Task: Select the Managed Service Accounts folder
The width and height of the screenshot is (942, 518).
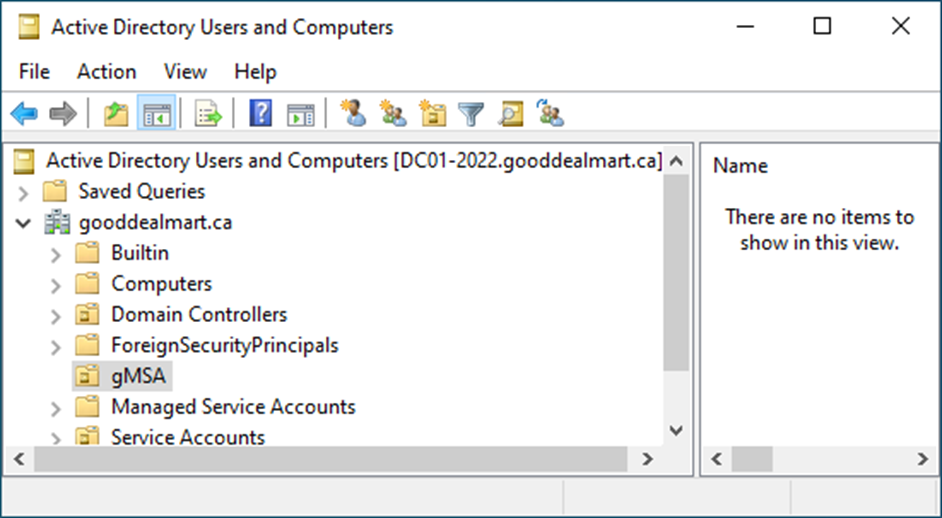Action: coord(233,407)
